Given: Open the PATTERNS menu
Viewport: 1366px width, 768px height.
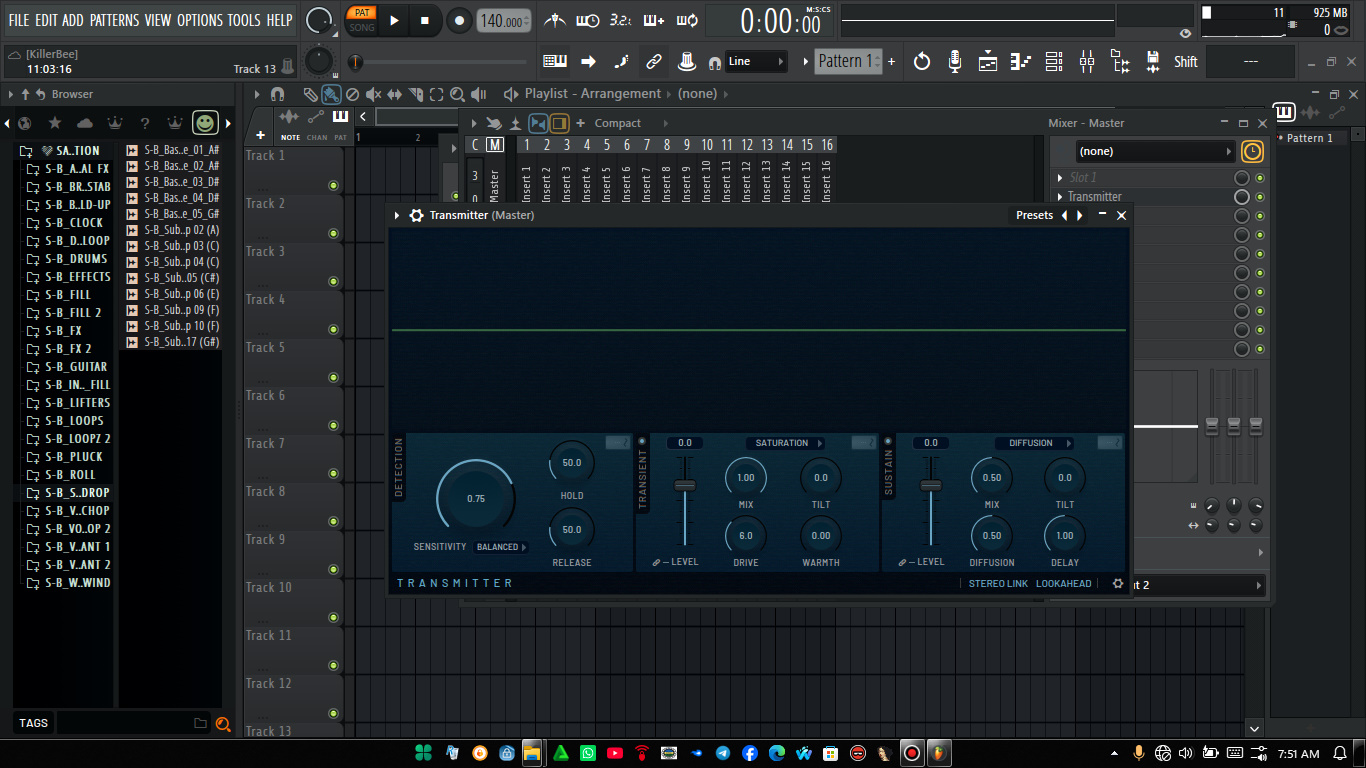Looking at the screenshot, I should coord(114,20).
